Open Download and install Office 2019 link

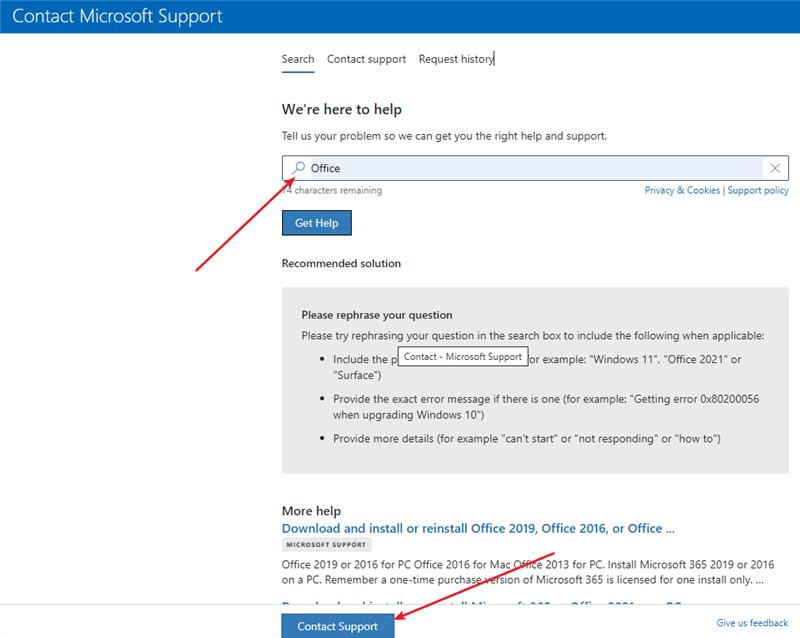tap(478, 528)
